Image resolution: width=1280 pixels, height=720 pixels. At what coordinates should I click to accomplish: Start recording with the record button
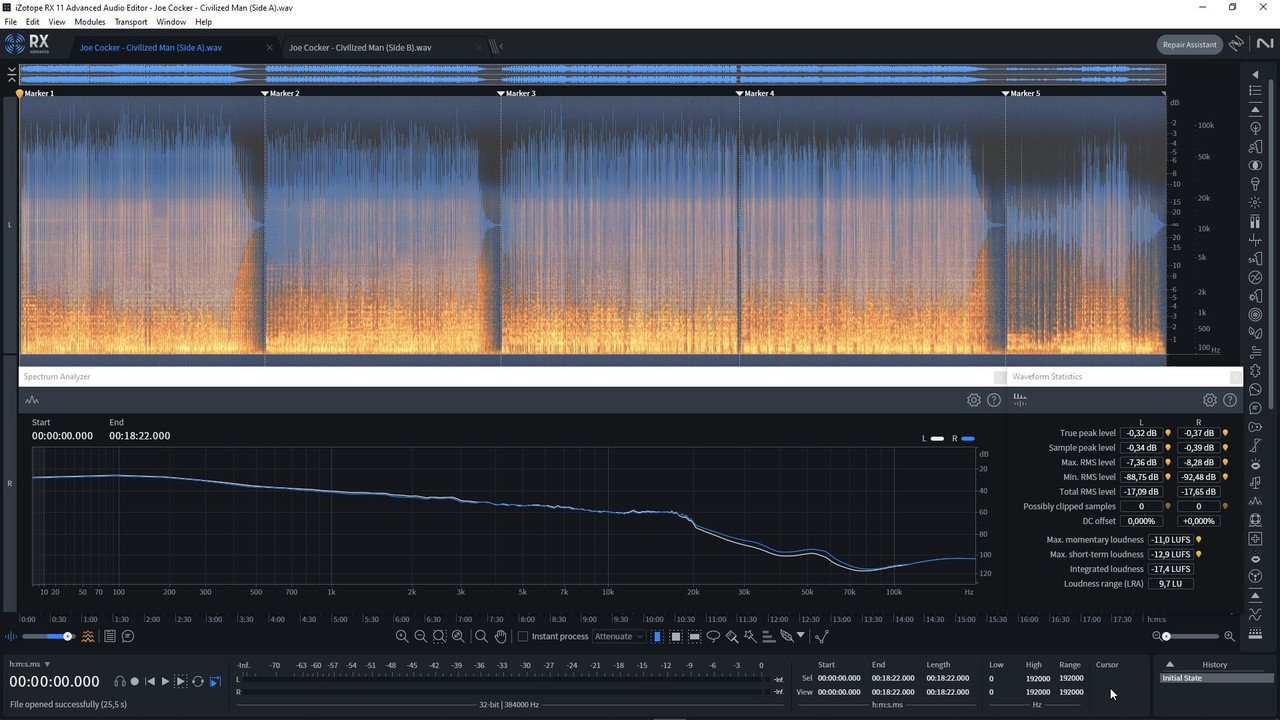coord(135,681)
